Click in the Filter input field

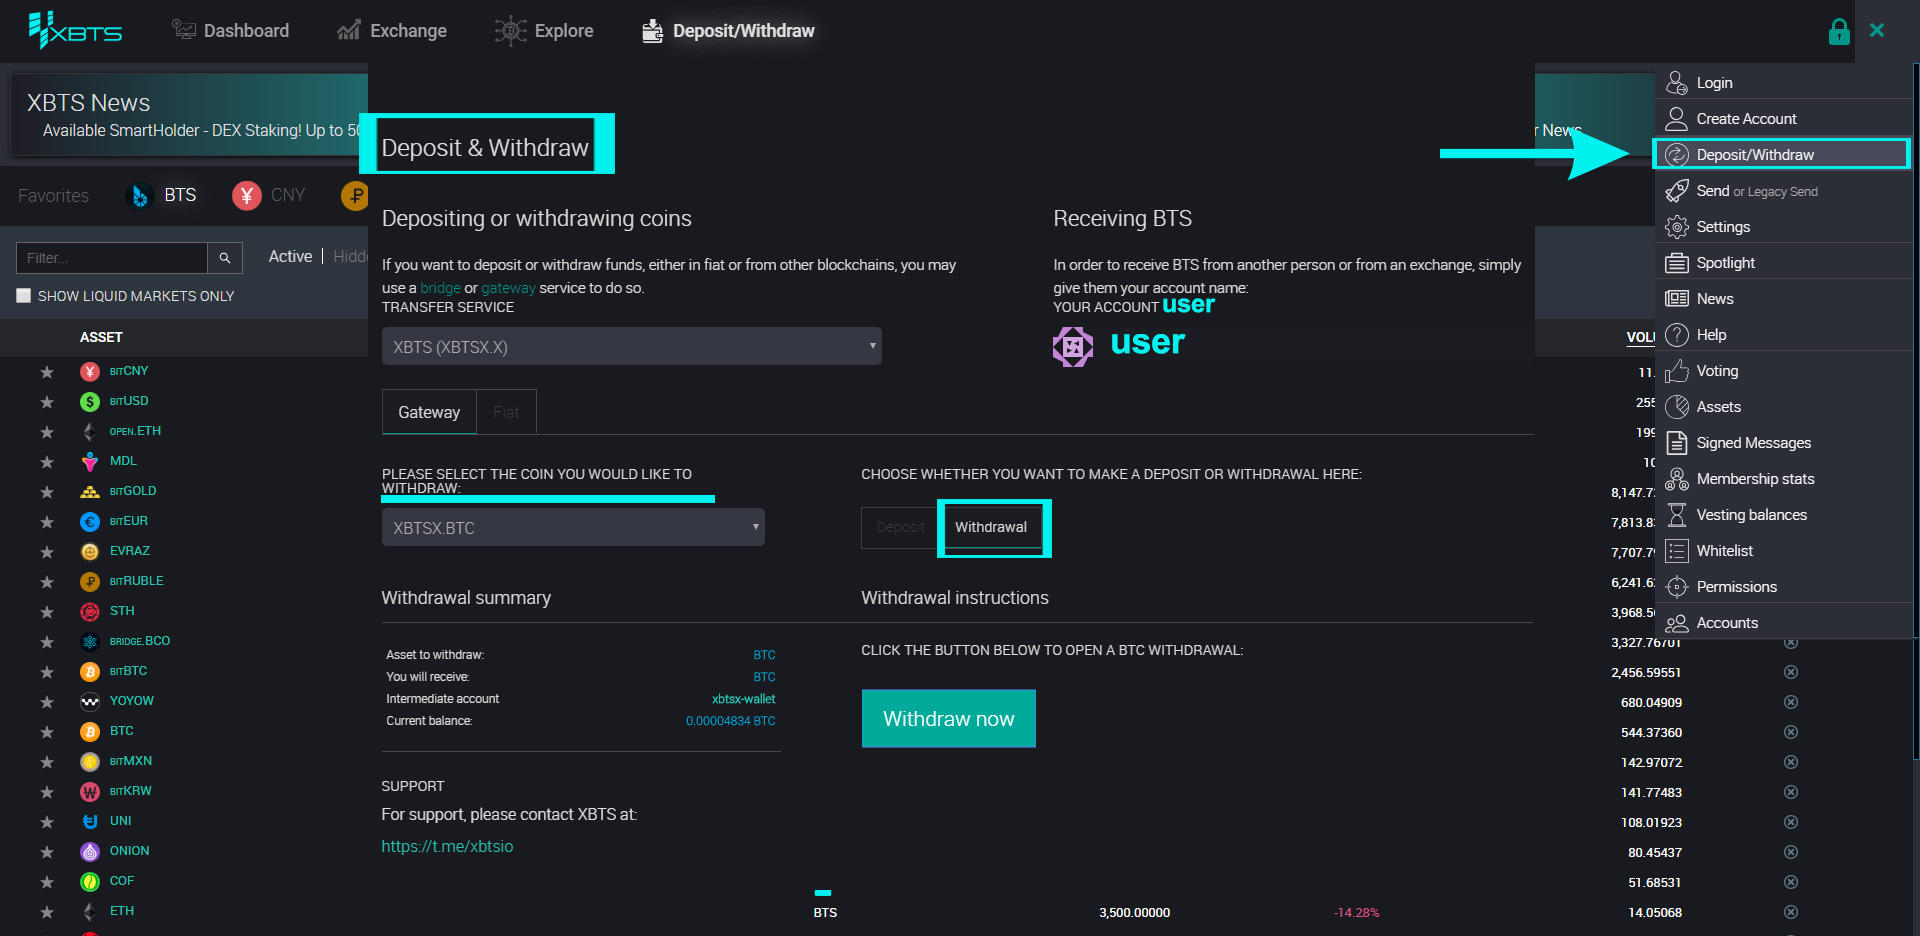click(112, 258)
